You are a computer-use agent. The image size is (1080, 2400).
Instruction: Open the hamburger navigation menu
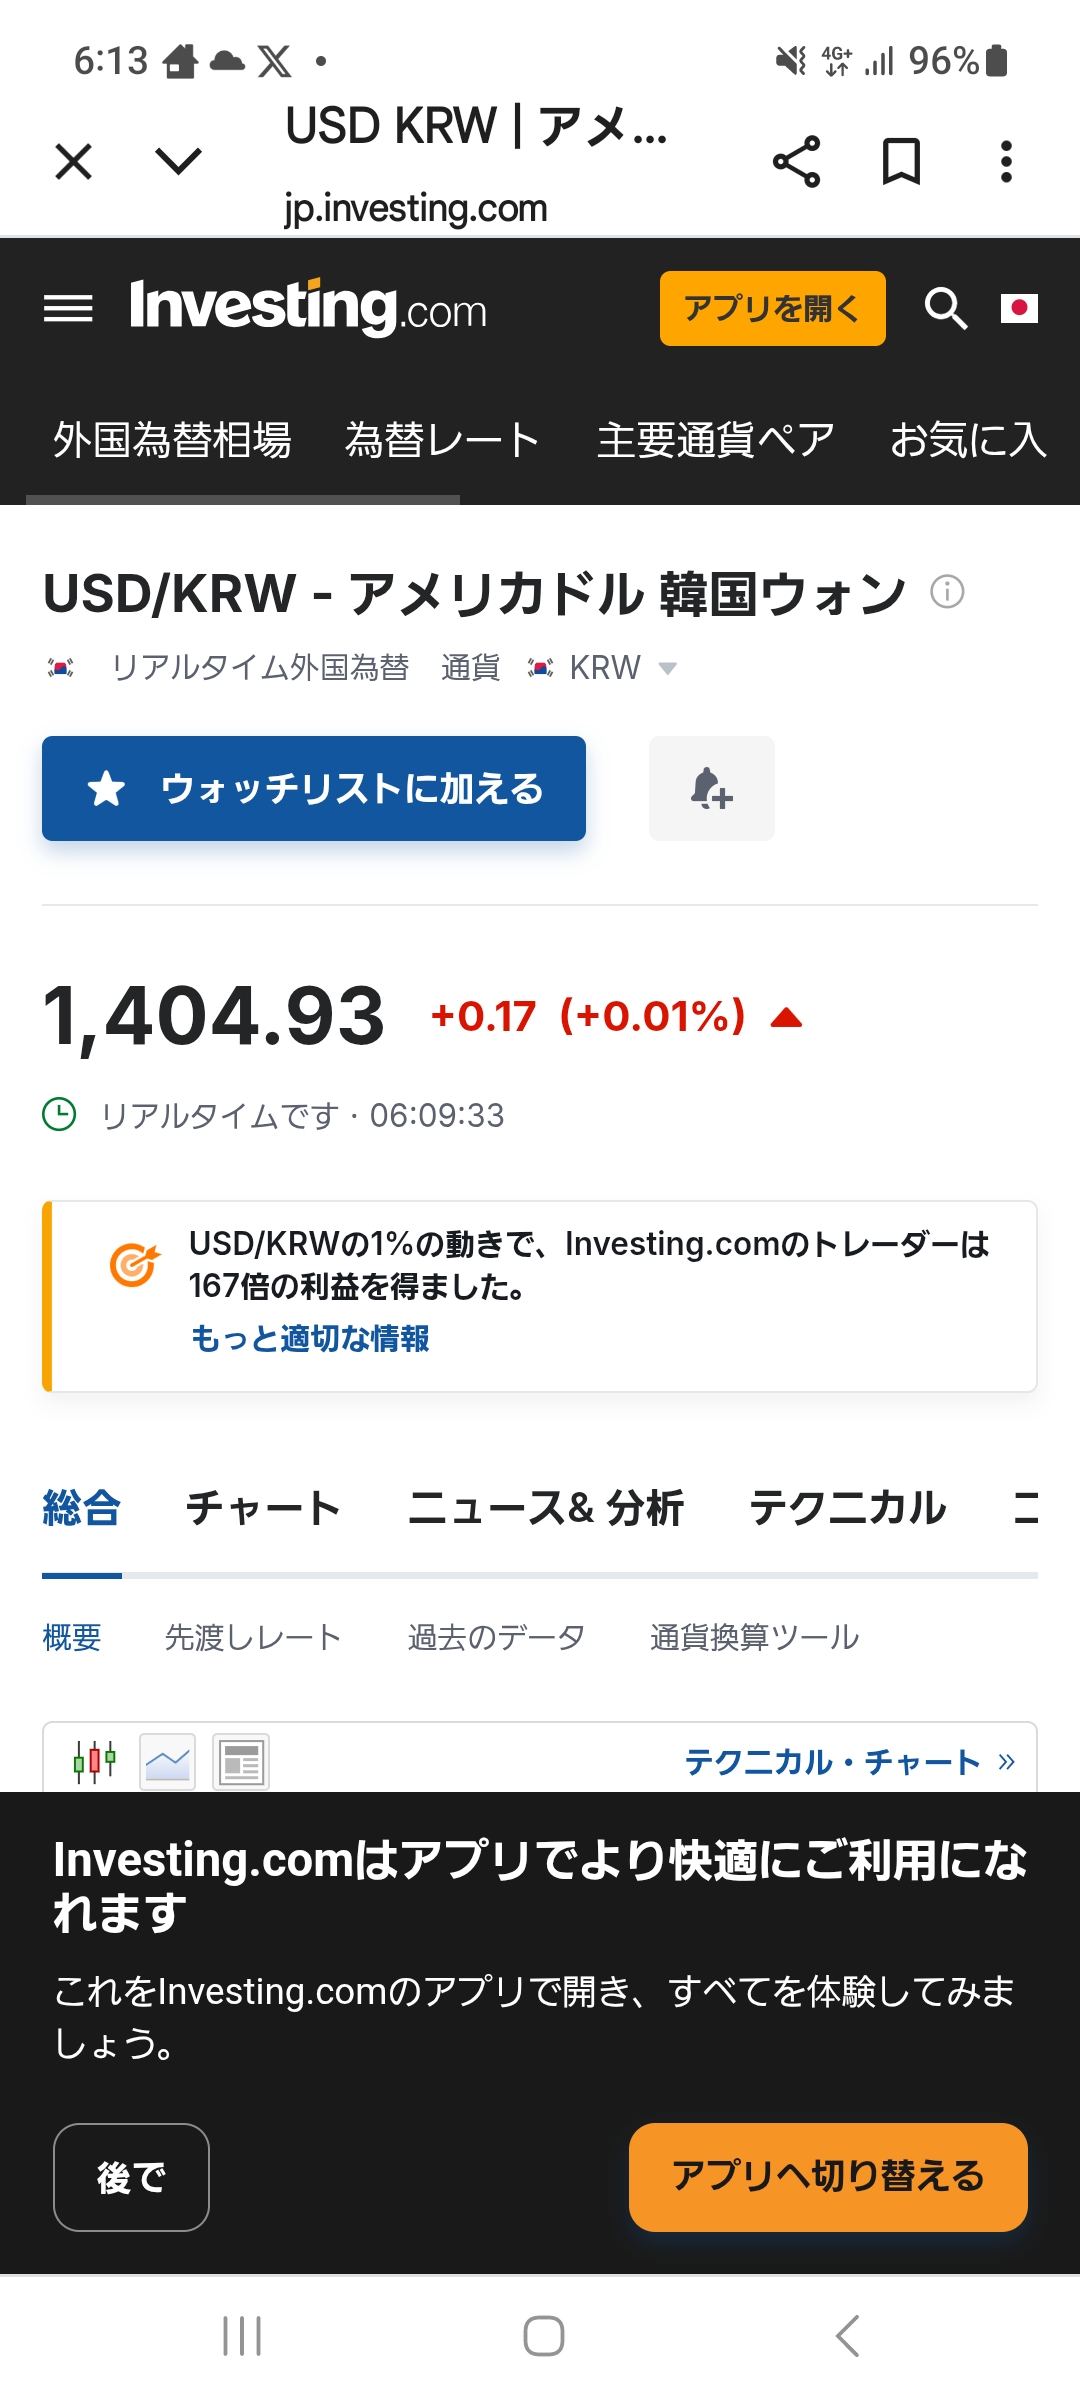click(x=68, y=308)
